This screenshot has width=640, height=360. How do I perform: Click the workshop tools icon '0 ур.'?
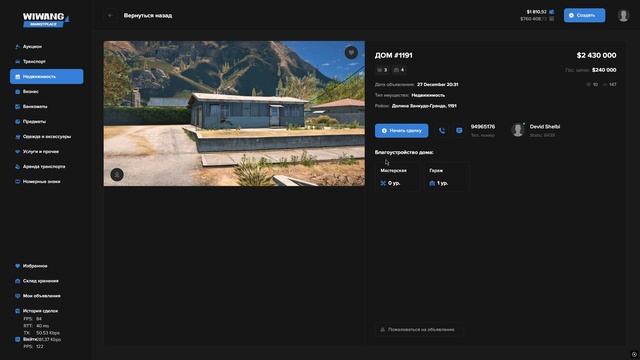(383, 183)
